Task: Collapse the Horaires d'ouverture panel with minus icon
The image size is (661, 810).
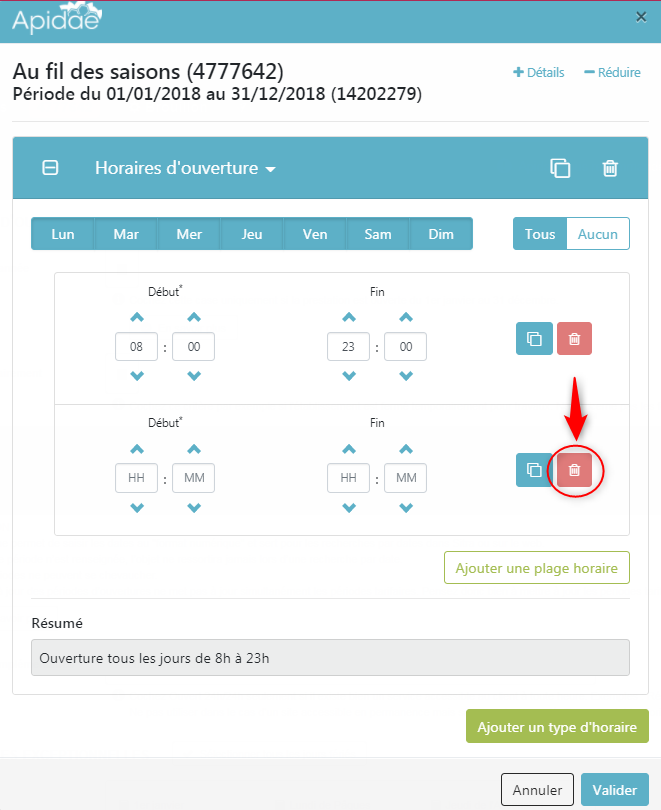Action: click(50, 168)
